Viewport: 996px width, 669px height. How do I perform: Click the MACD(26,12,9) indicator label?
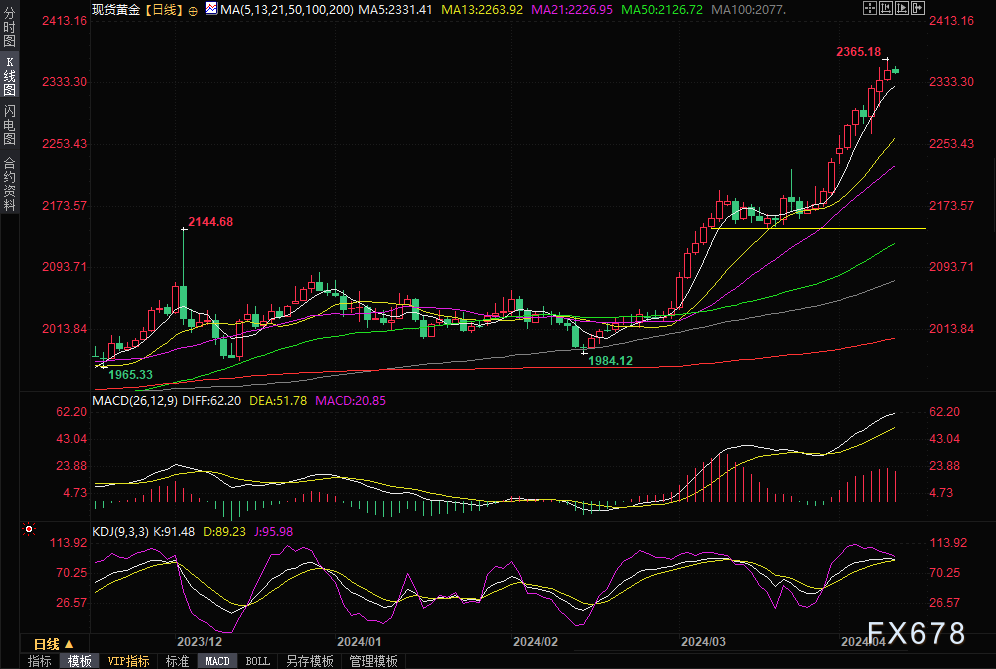pyautogui.click(x=135, y=400)
